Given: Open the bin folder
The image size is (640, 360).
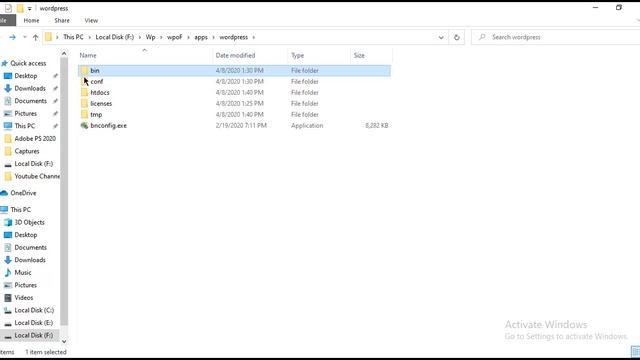Looking at the screenshot, I should (234, 71).
